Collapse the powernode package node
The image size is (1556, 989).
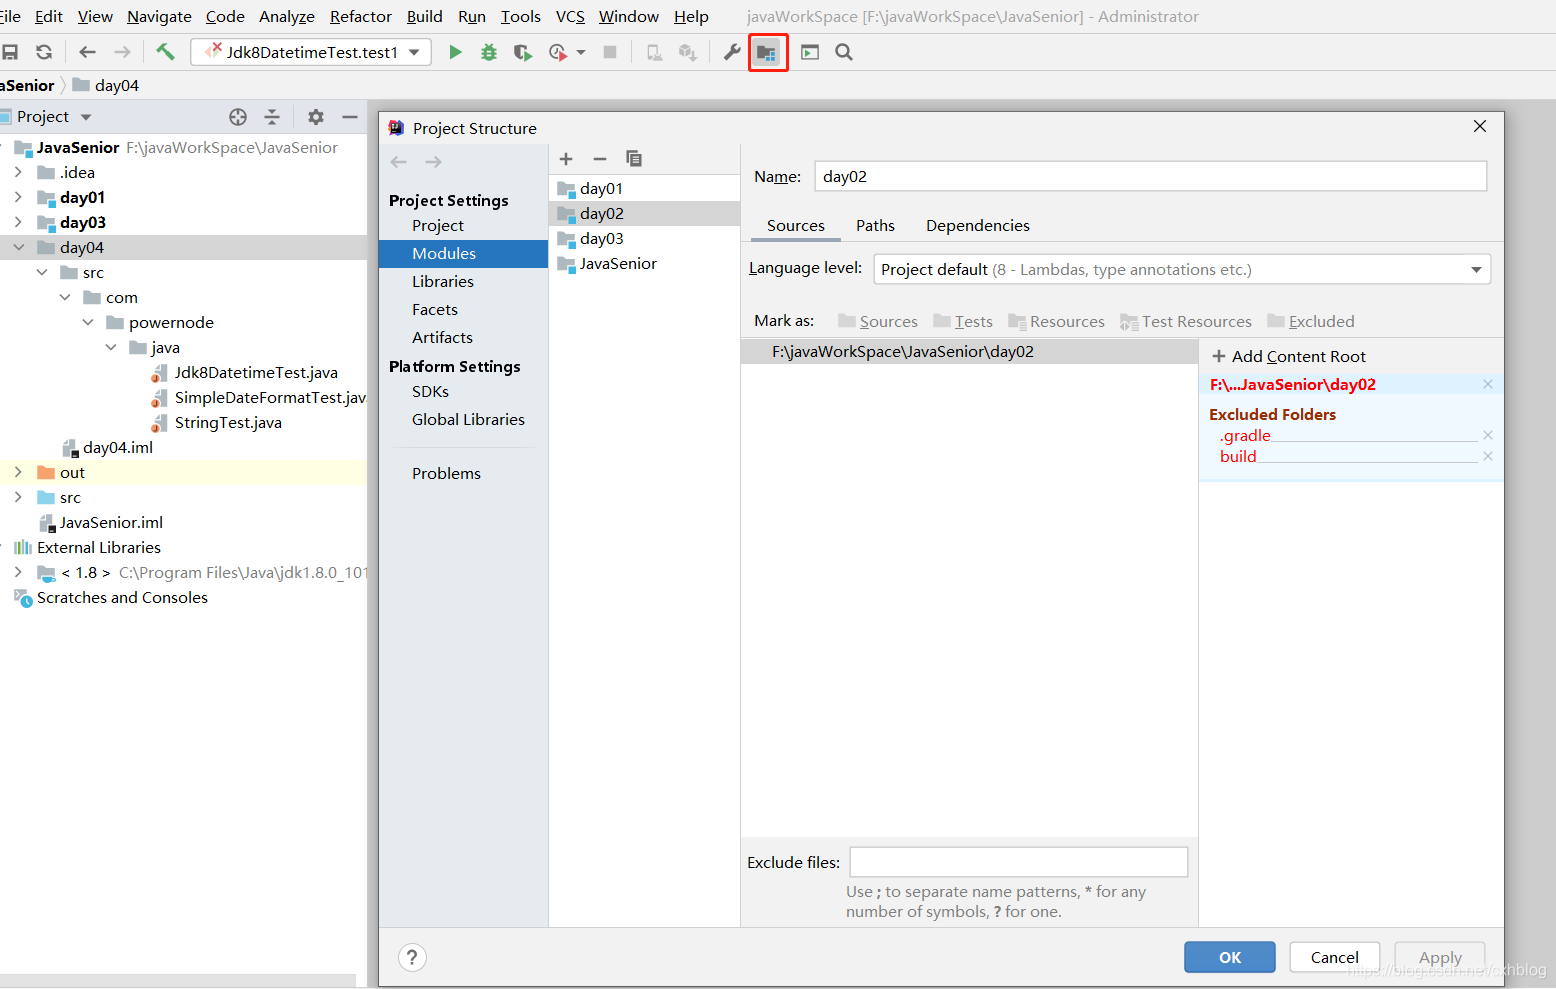(x=88, y=322)
